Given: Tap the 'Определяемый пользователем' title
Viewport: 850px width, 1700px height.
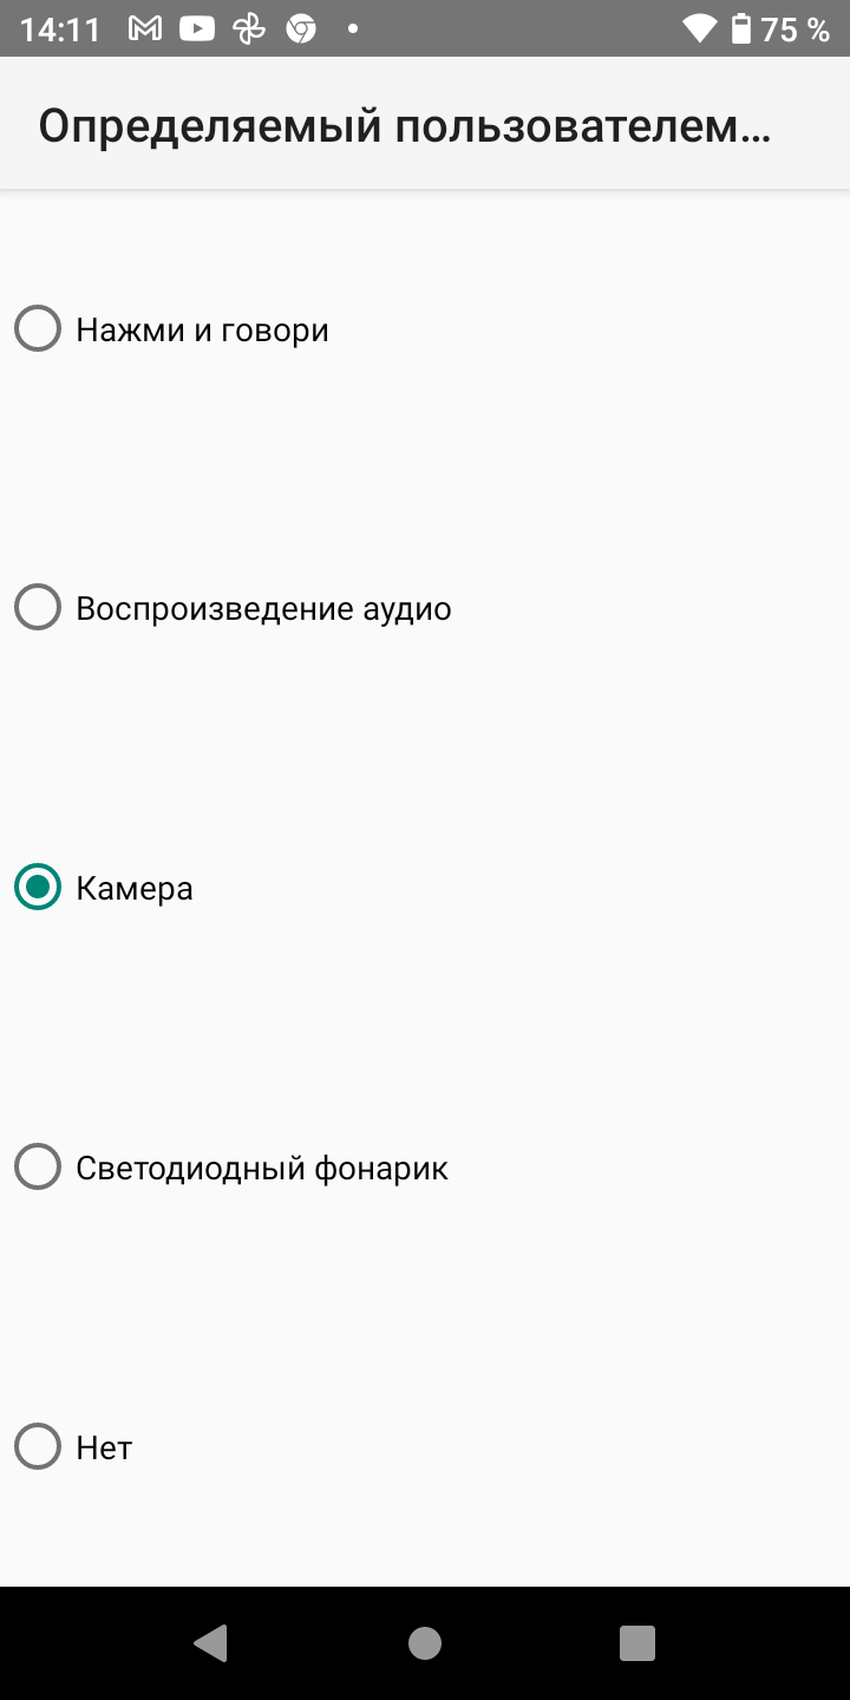Looking at the screenshot, I should [404, 127].
